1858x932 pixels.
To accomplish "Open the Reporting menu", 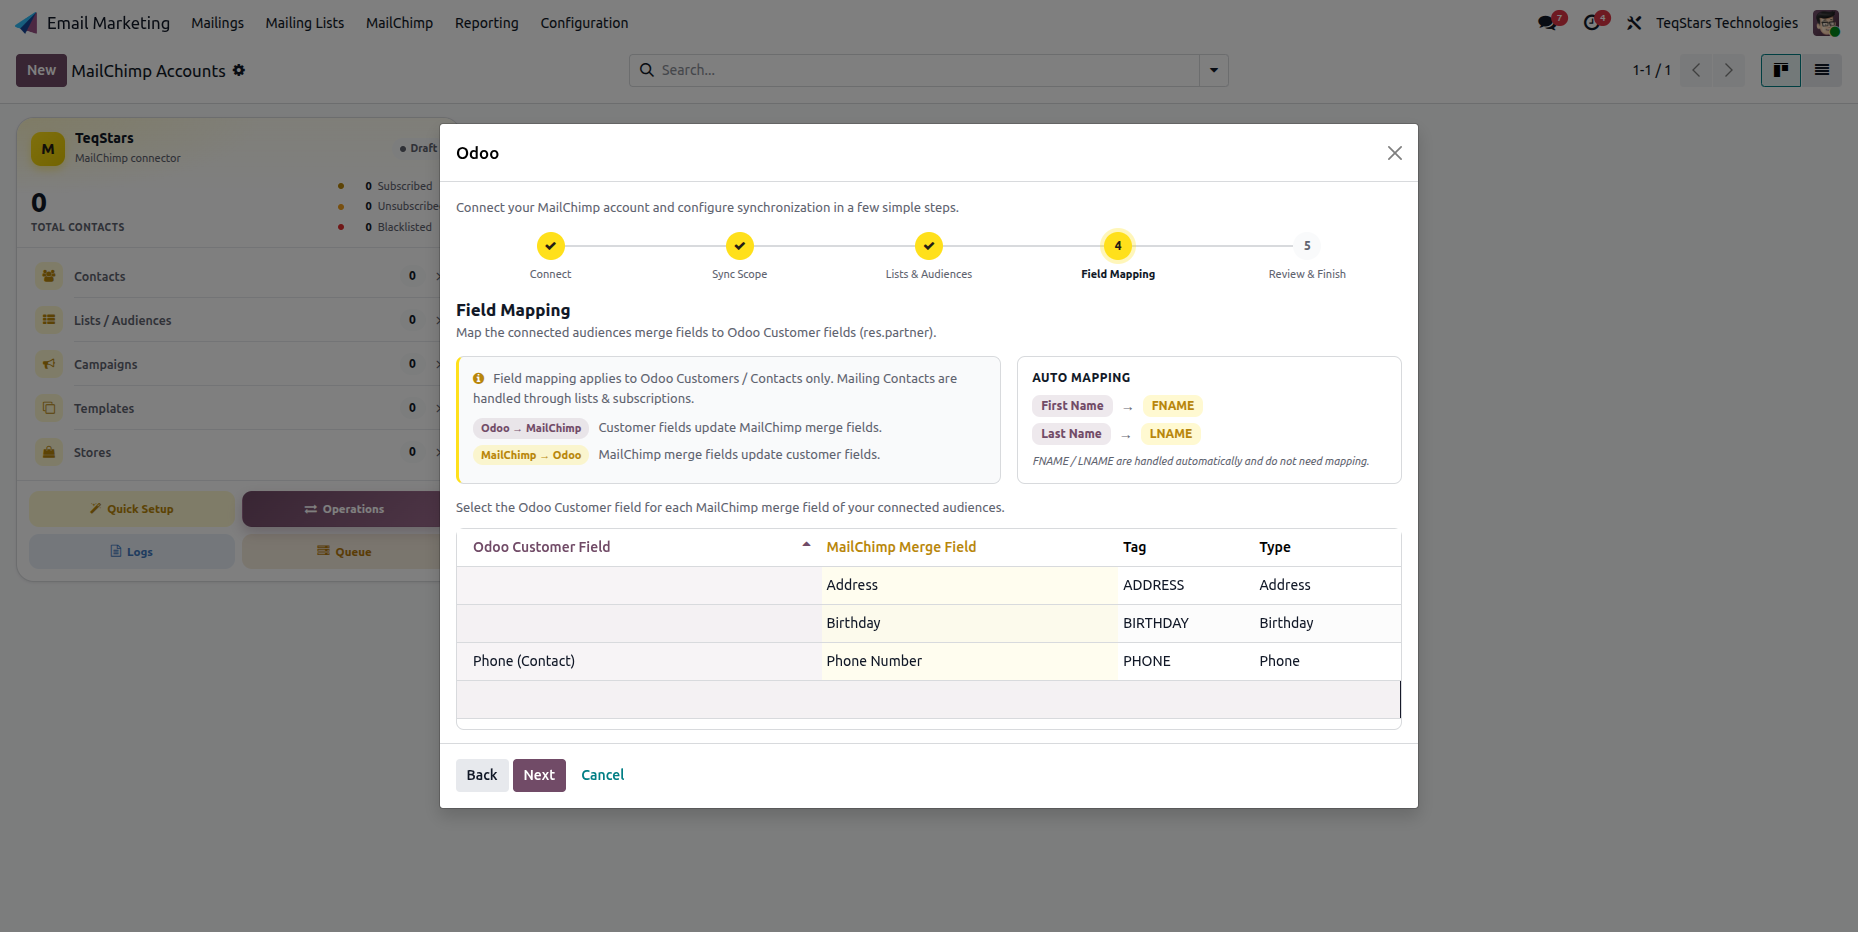I will (486, 23).
